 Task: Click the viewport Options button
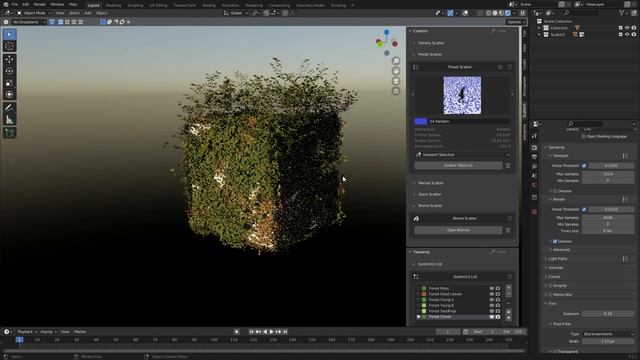tap(516, 22)
